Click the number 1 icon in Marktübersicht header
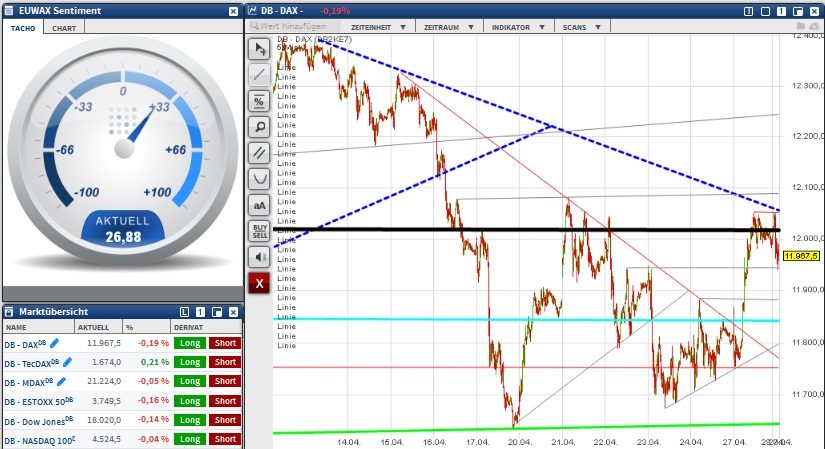The width and height of the screenshot is (825, 449). pos(200,312)
